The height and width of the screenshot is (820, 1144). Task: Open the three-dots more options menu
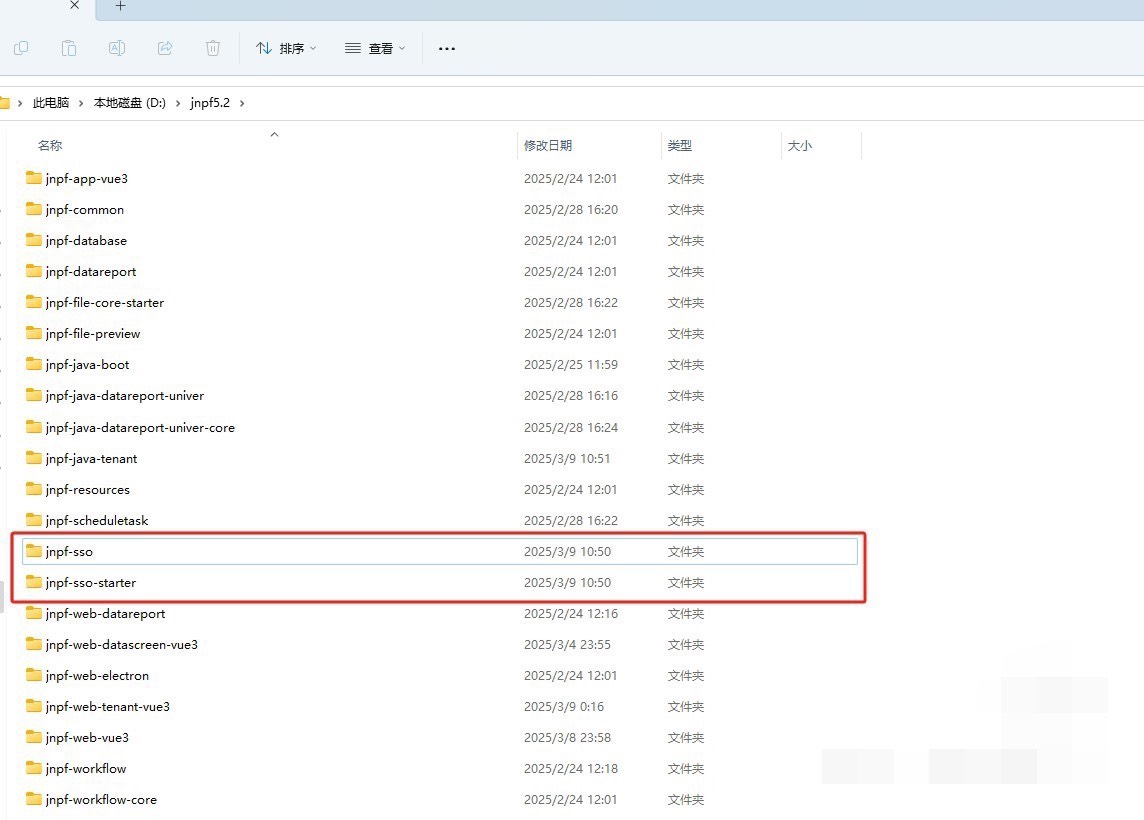(x=447, y=48)
